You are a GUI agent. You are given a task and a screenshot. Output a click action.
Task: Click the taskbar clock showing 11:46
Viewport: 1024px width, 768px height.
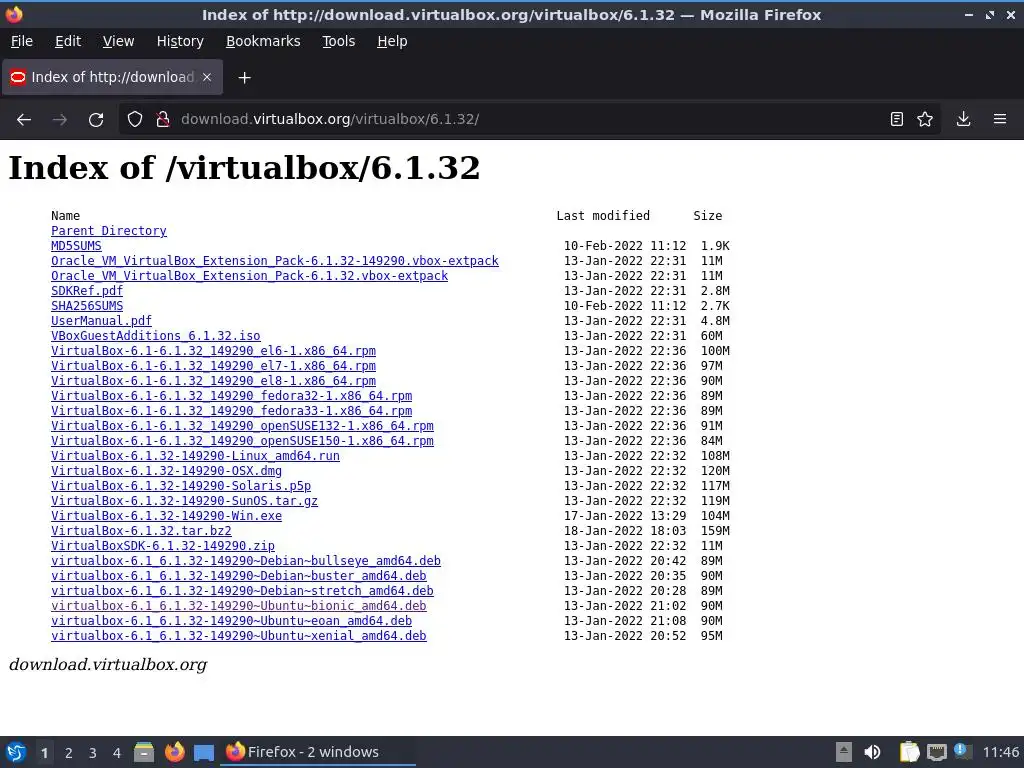(1000, 752)
